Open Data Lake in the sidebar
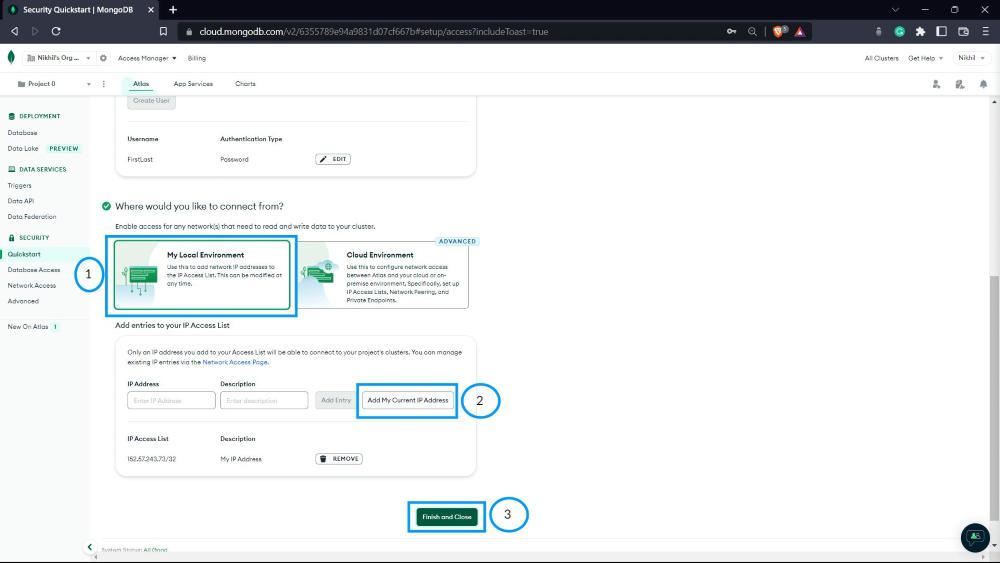Screen dimensions: 1000x563 [23, 149]
